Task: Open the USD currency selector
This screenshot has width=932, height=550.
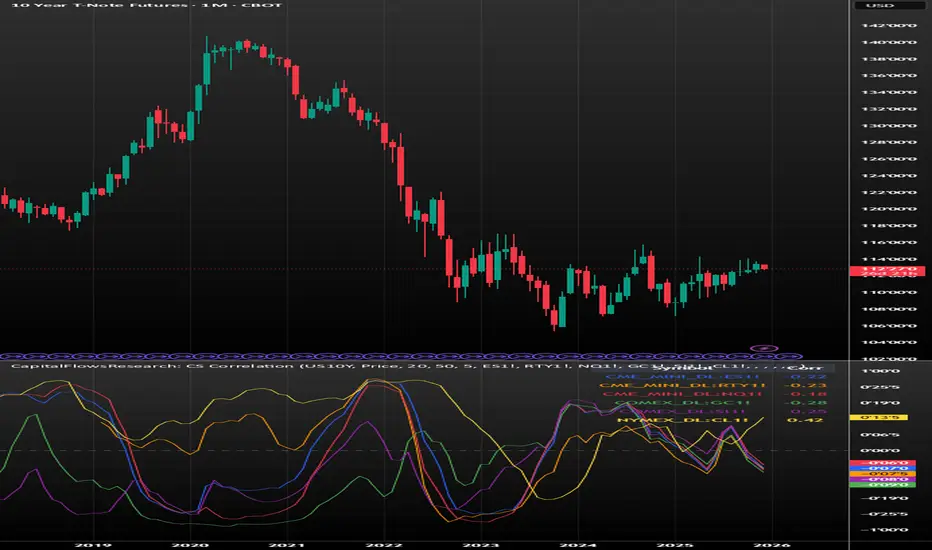Action: (888, 6)
